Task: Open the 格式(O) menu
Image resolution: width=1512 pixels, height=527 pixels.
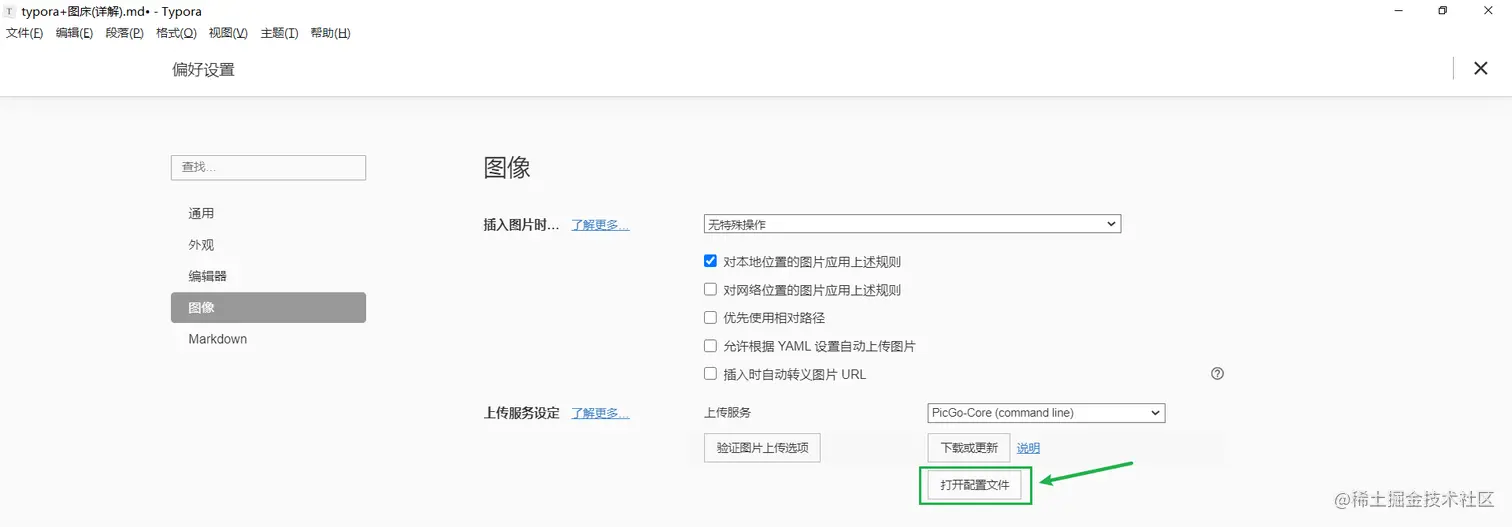Action: click(x=176, y=33)
